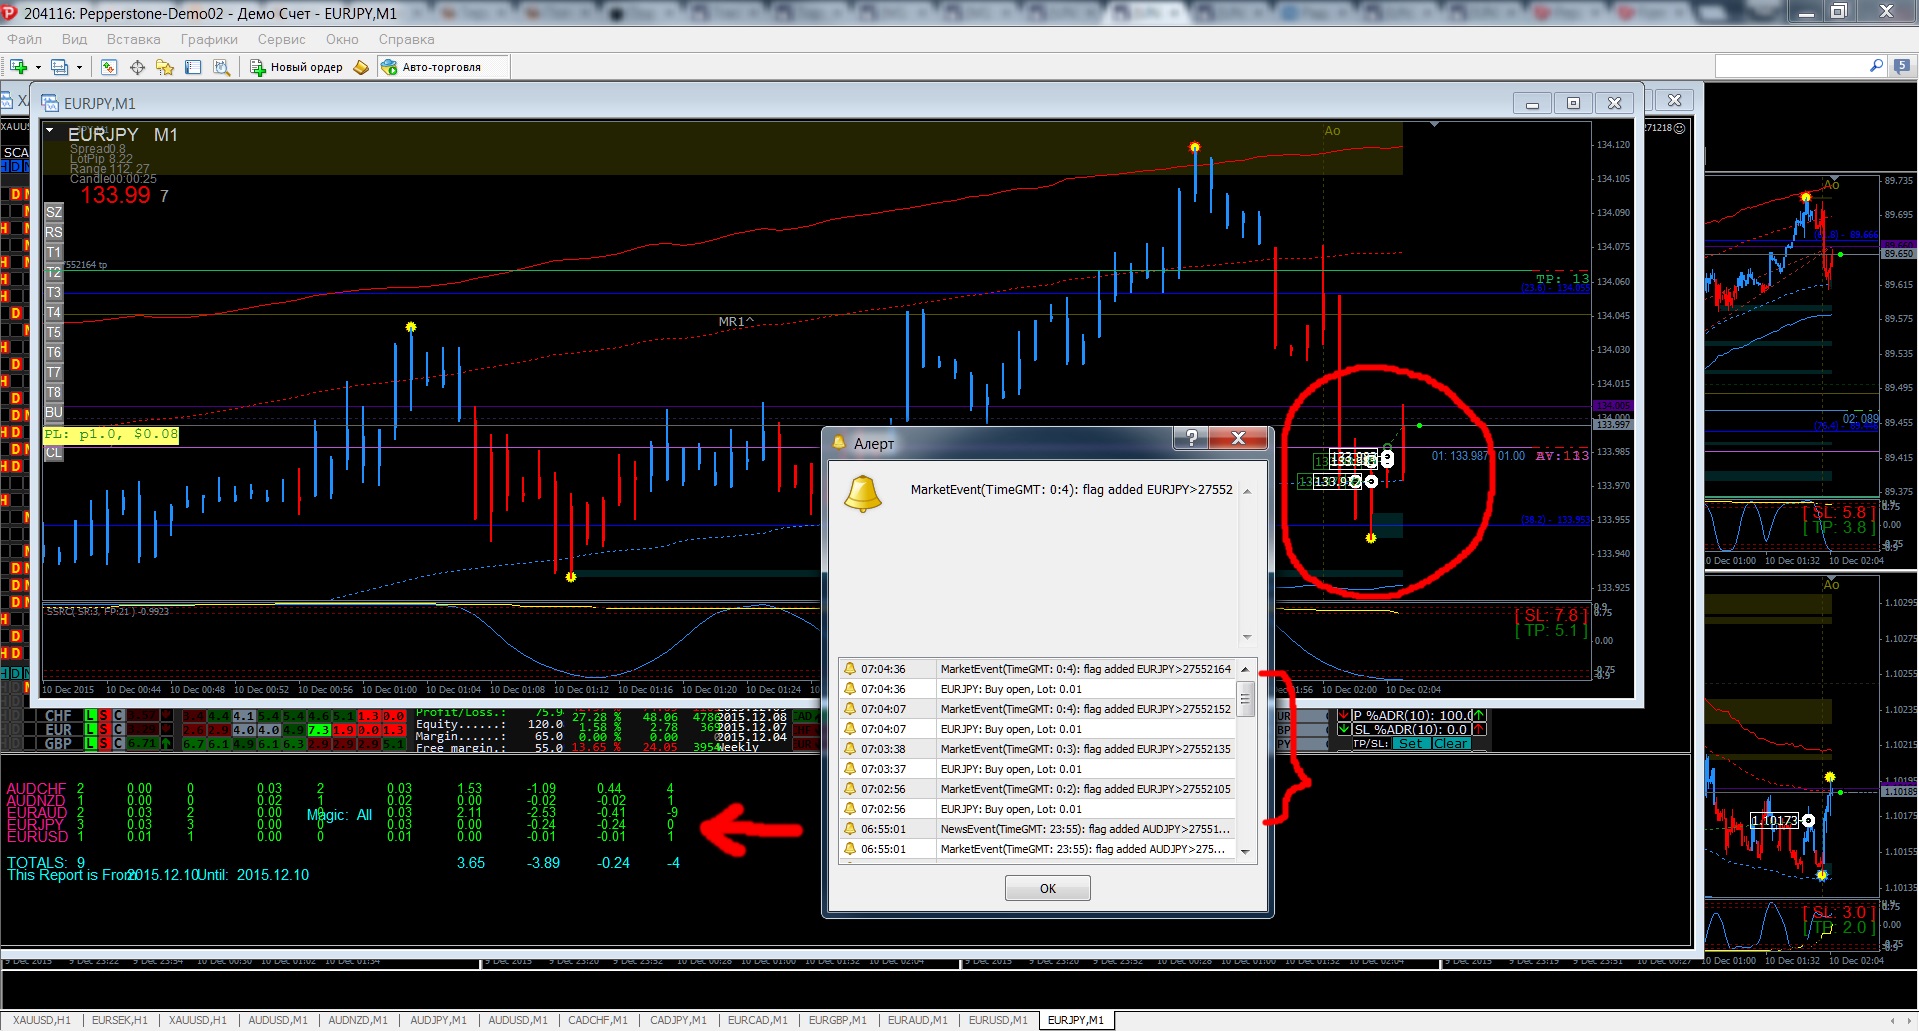This screenshot has height=1031, width=1919.
Task: Open the Сервис menu
Action: coord(281,39)
